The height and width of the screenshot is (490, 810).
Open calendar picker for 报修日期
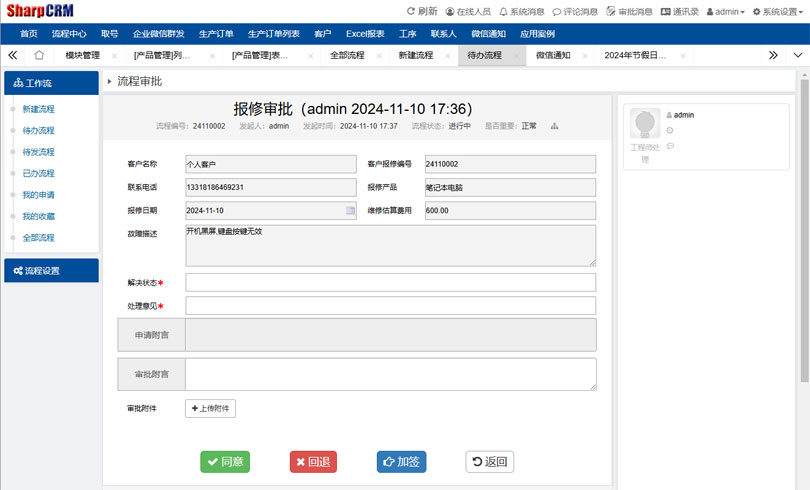point(350,210)
